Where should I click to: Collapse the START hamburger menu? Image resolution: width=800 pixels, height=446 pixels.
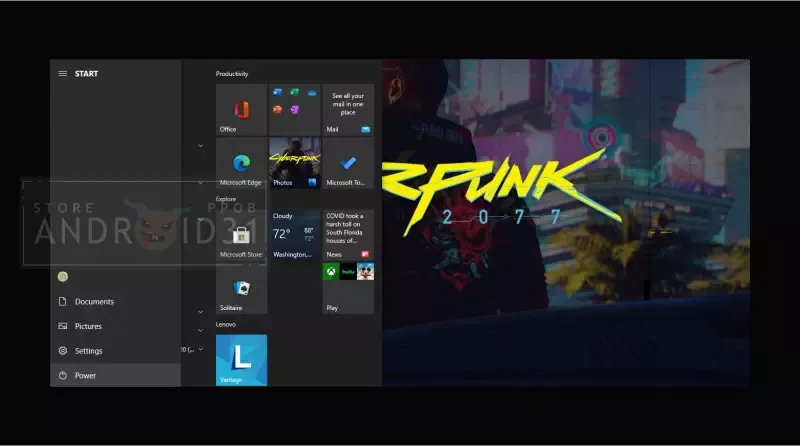click(x=63, y=73)
